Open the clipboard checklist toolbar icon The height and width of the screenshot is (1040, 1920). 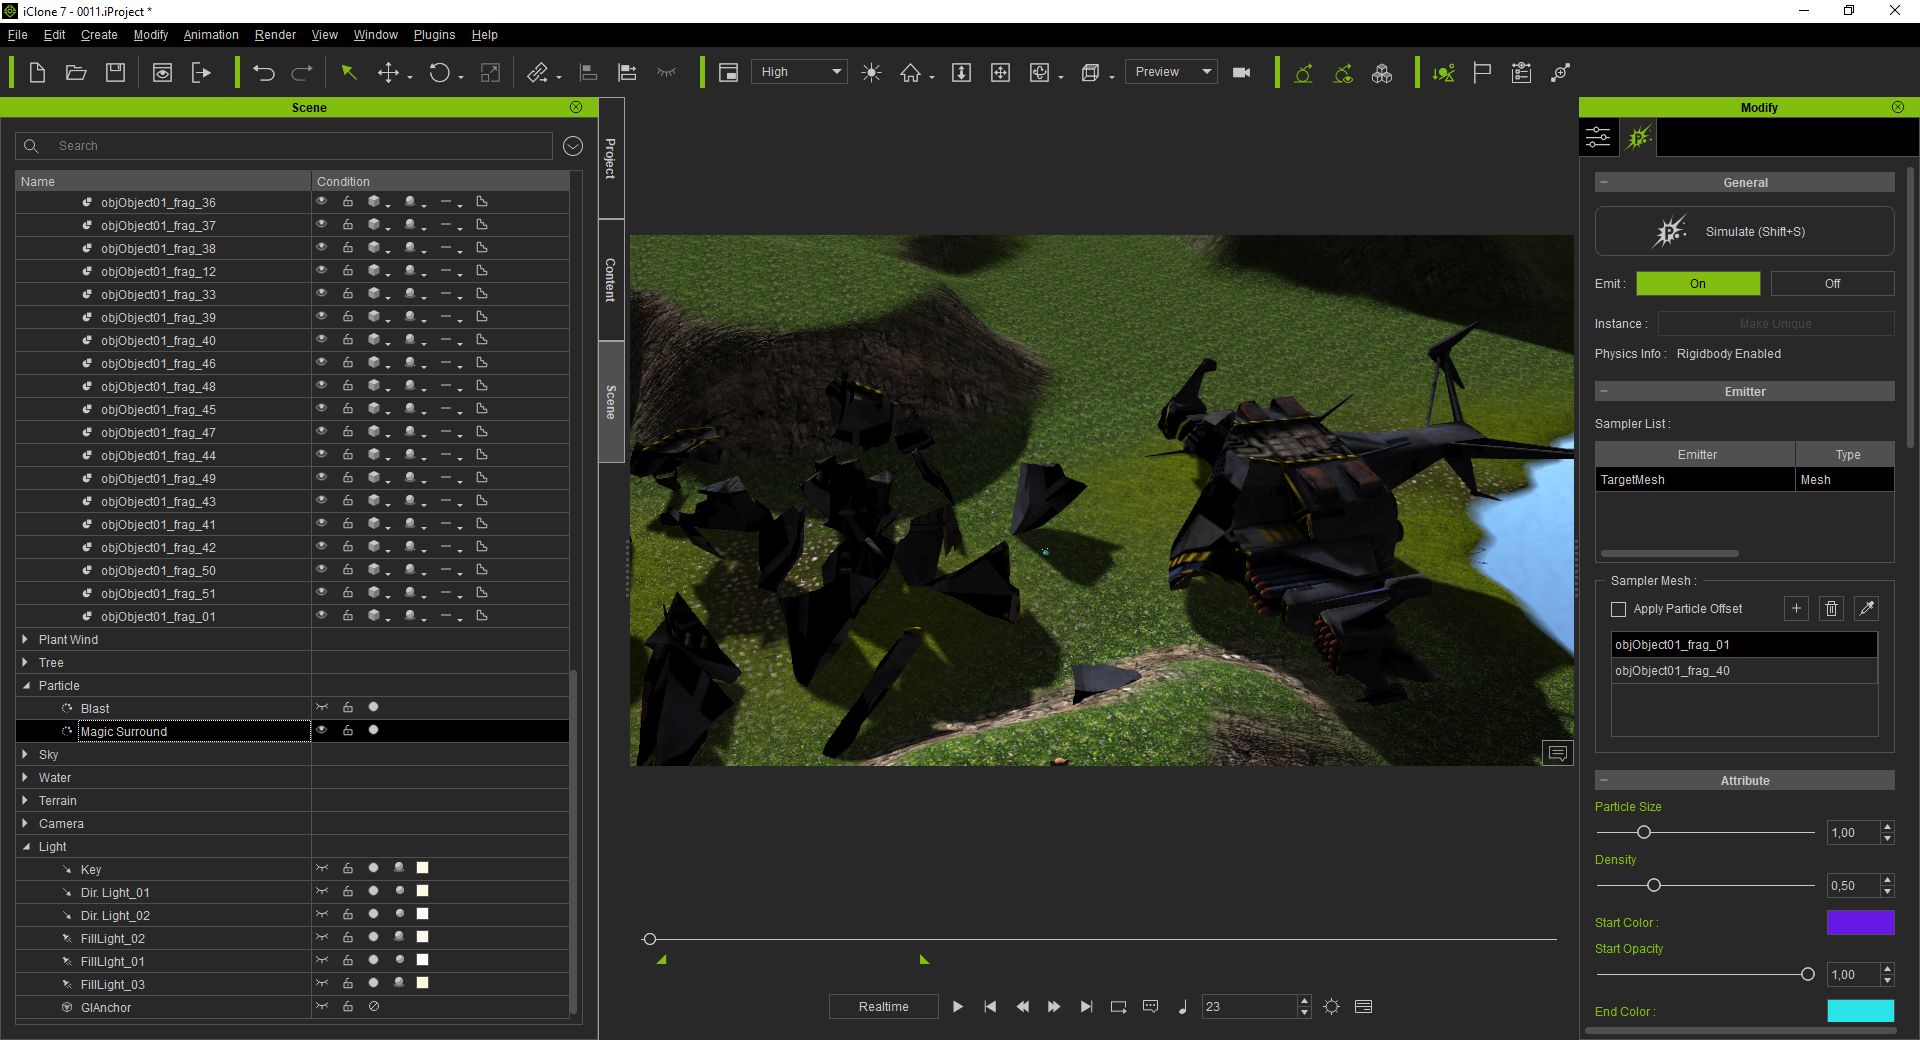(x=1521, y=72)
